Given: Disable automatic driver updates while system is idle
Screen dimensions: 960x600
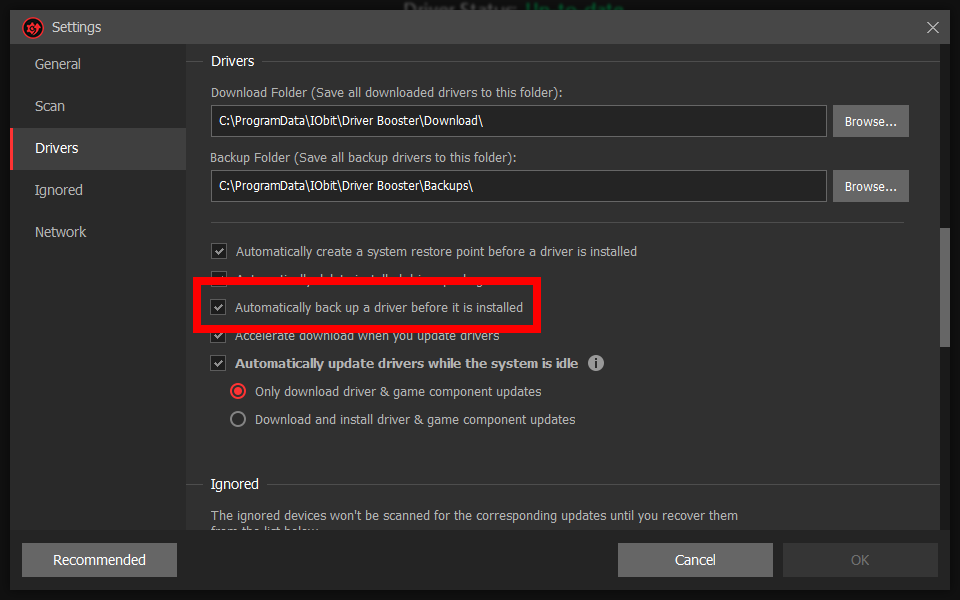Looking at the screenshot, I should tap(218, 363).
